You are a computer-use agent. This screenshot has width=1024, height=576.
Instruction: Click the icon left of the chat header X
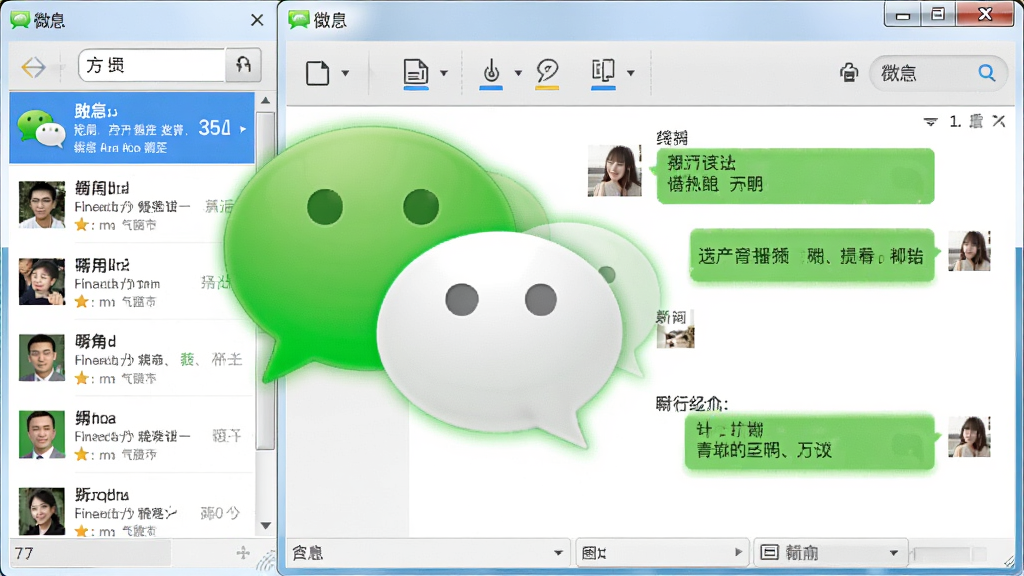[x=976, y=121]
